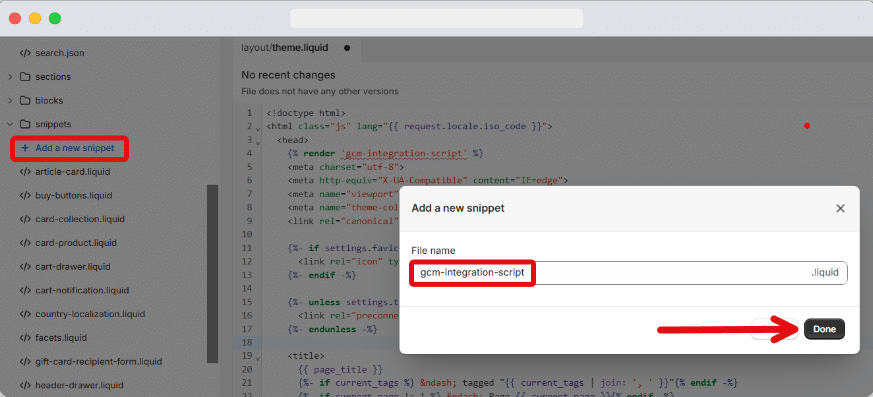Click the faint Cancel button beside Done
This screenshot has width=873, height=397.
[774, 329]
